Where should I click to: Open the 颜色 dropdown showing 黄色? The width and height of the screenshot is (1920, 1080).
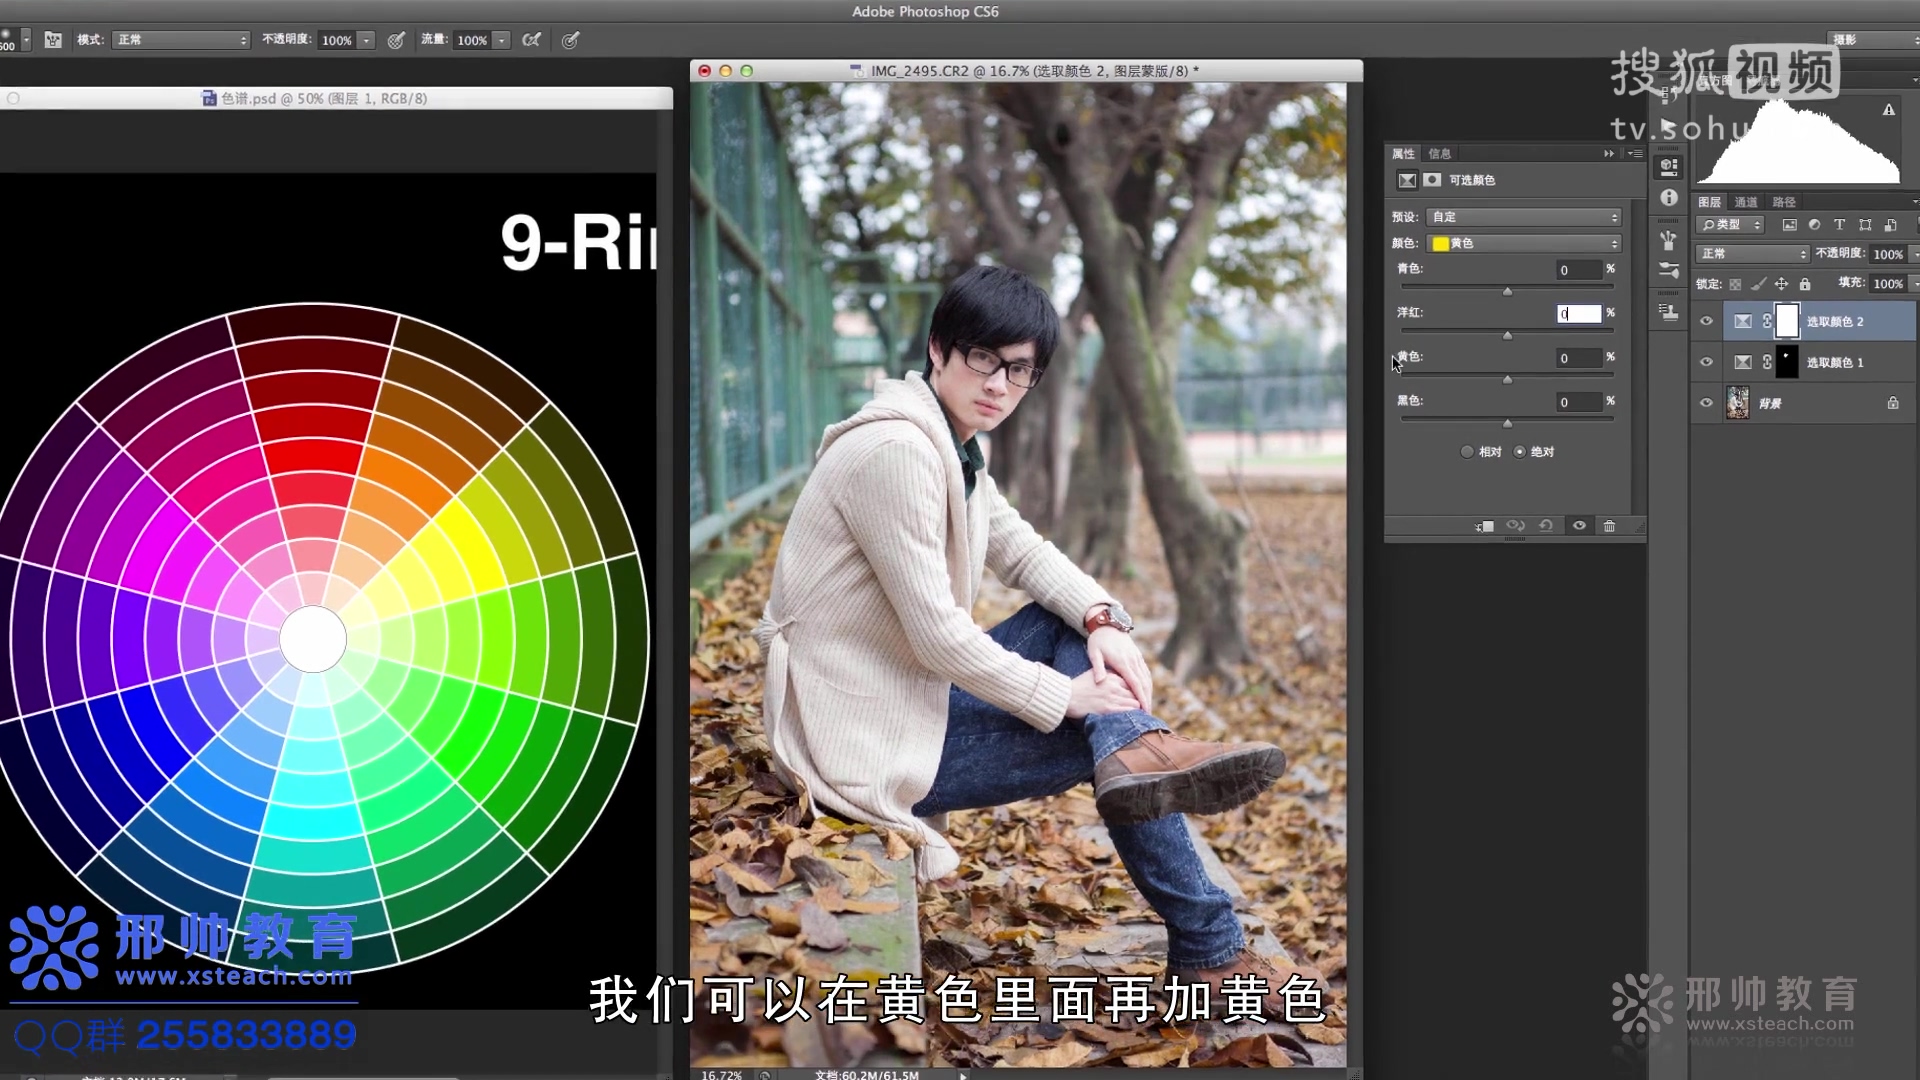(x=1524, y=243)
